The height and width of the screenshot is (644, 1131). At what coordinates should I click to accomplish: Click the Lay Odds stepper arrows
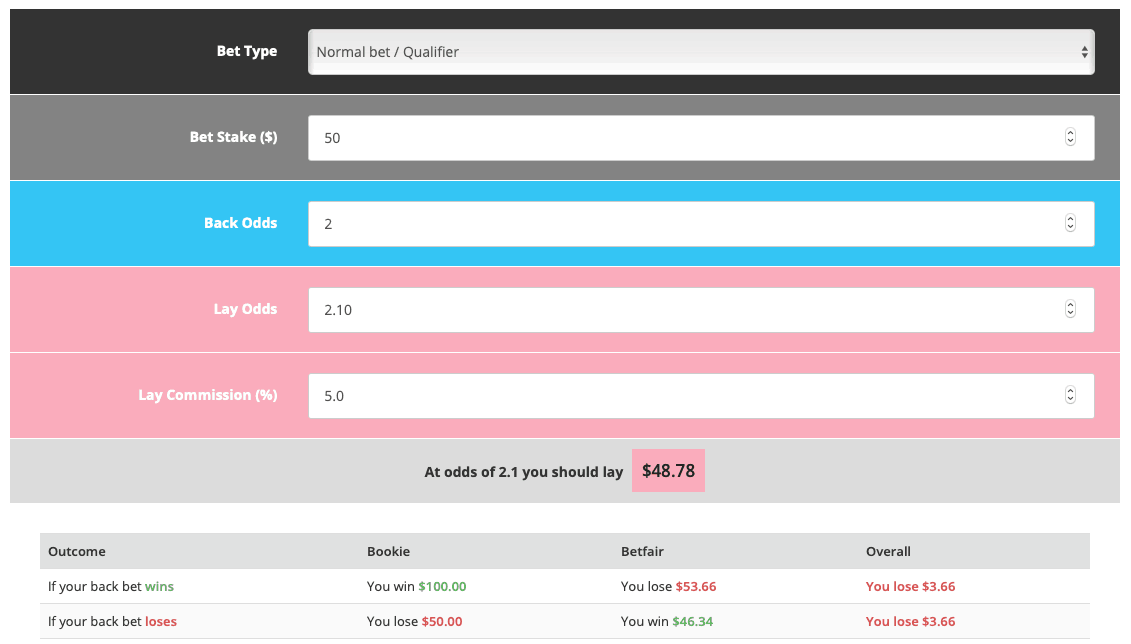(1070, 309)
